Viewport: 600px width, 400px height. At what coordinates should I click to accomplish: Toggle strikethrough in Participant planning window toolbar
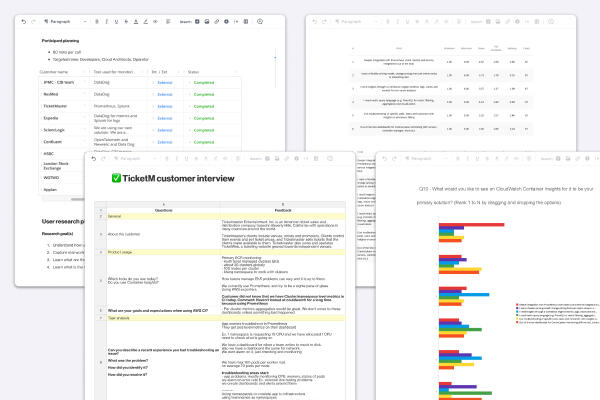tap(126, 22)
